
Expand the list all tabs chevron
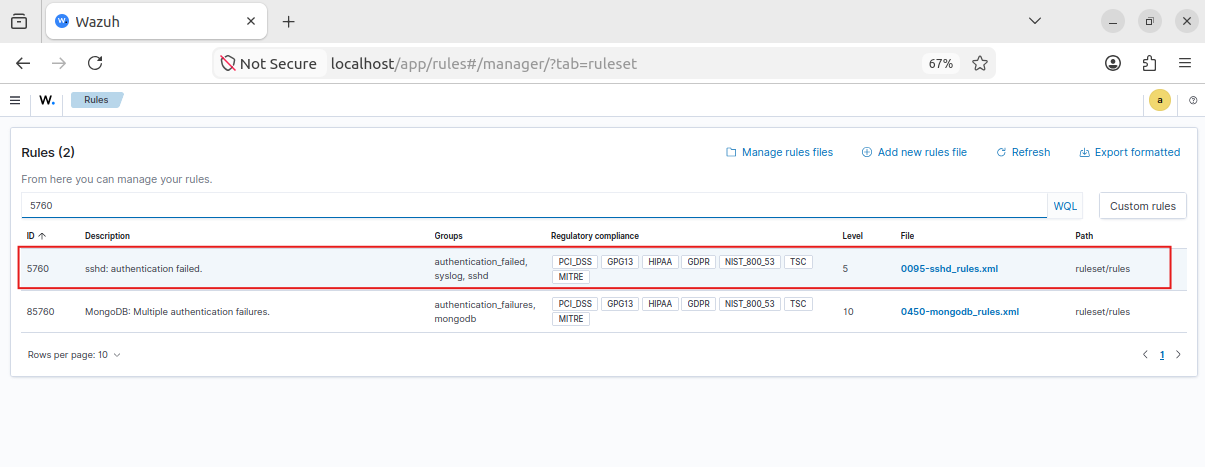[1035, 21]
